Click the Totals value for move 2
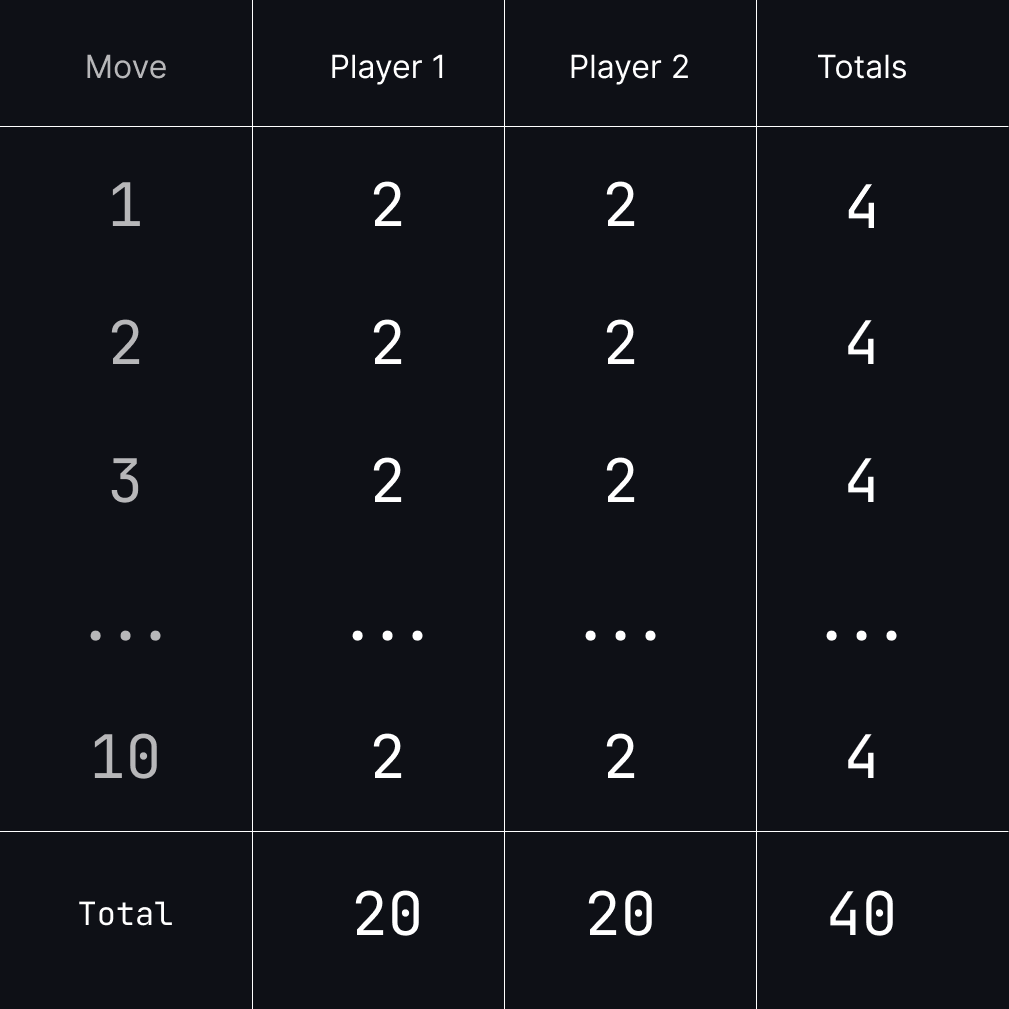Screen dimensions: 1009x1009 click(x=862, y=344)
